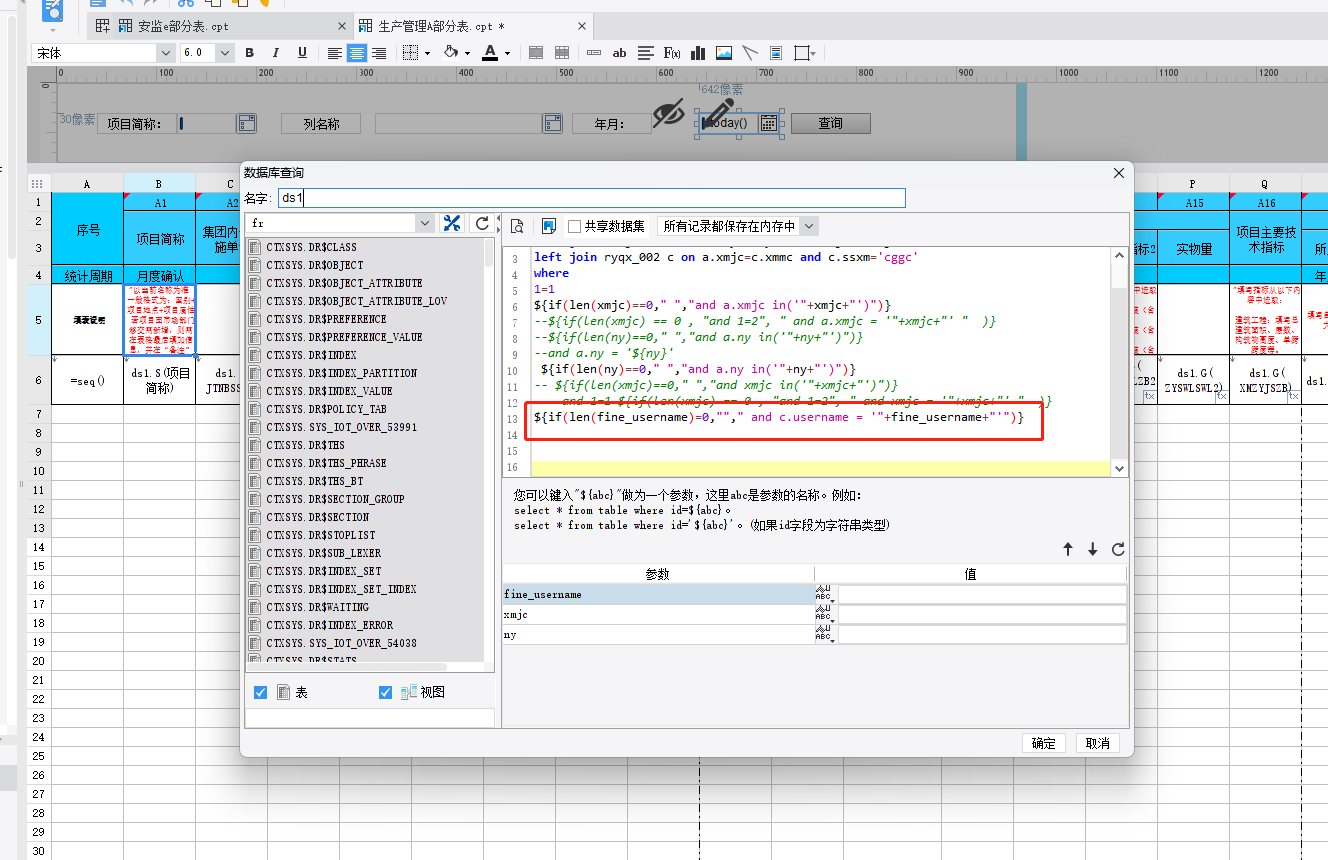Enable the 共享数据集 checkbox
The width and height of the screenshot is (1328, 860).
[575, 226]
